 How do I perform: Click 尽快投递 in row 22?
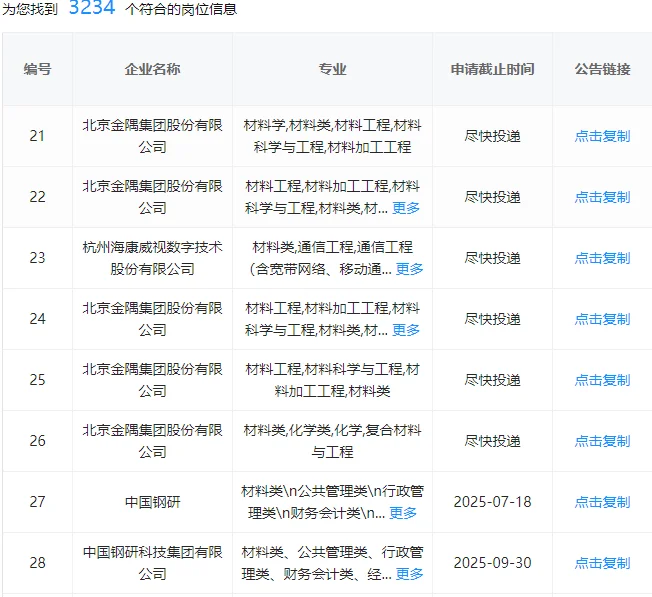point(492,197)
